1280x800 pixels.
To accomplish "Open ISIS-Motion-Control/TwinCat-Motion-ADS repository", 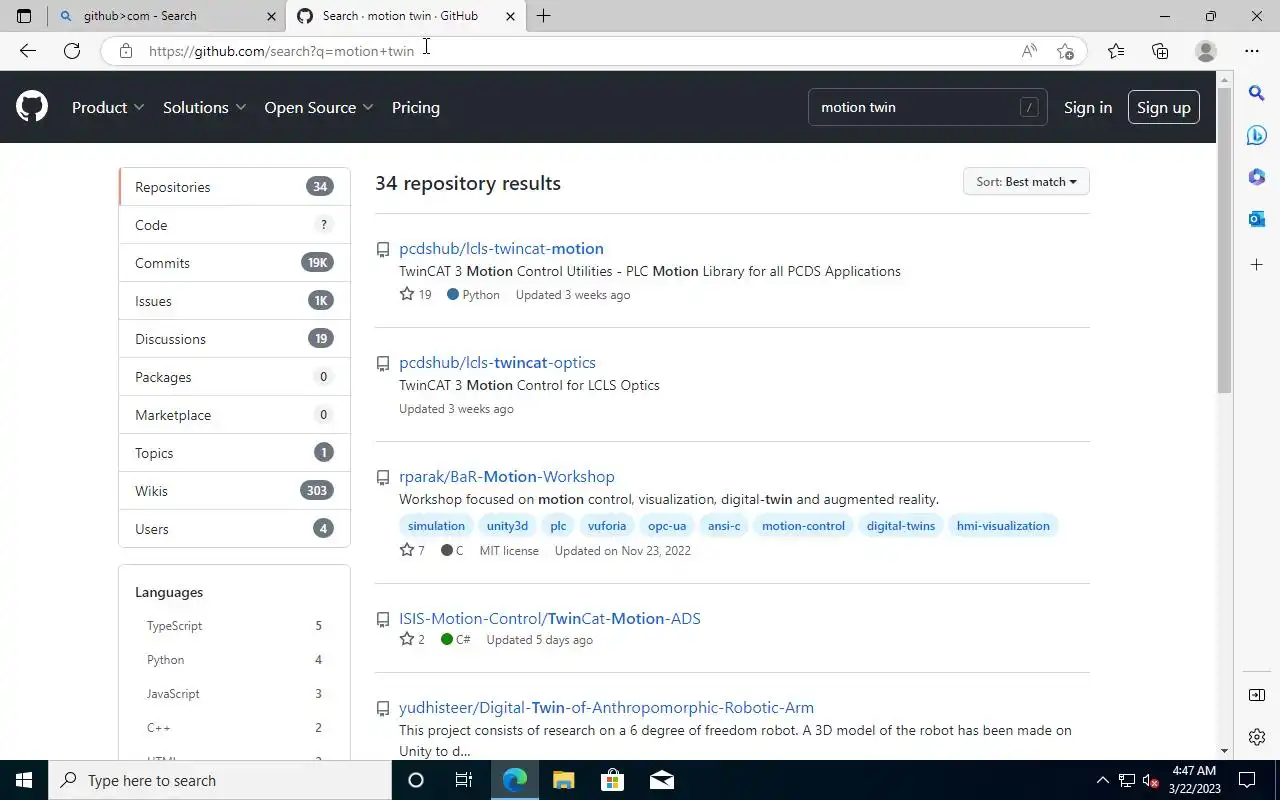I will point(550,619).
